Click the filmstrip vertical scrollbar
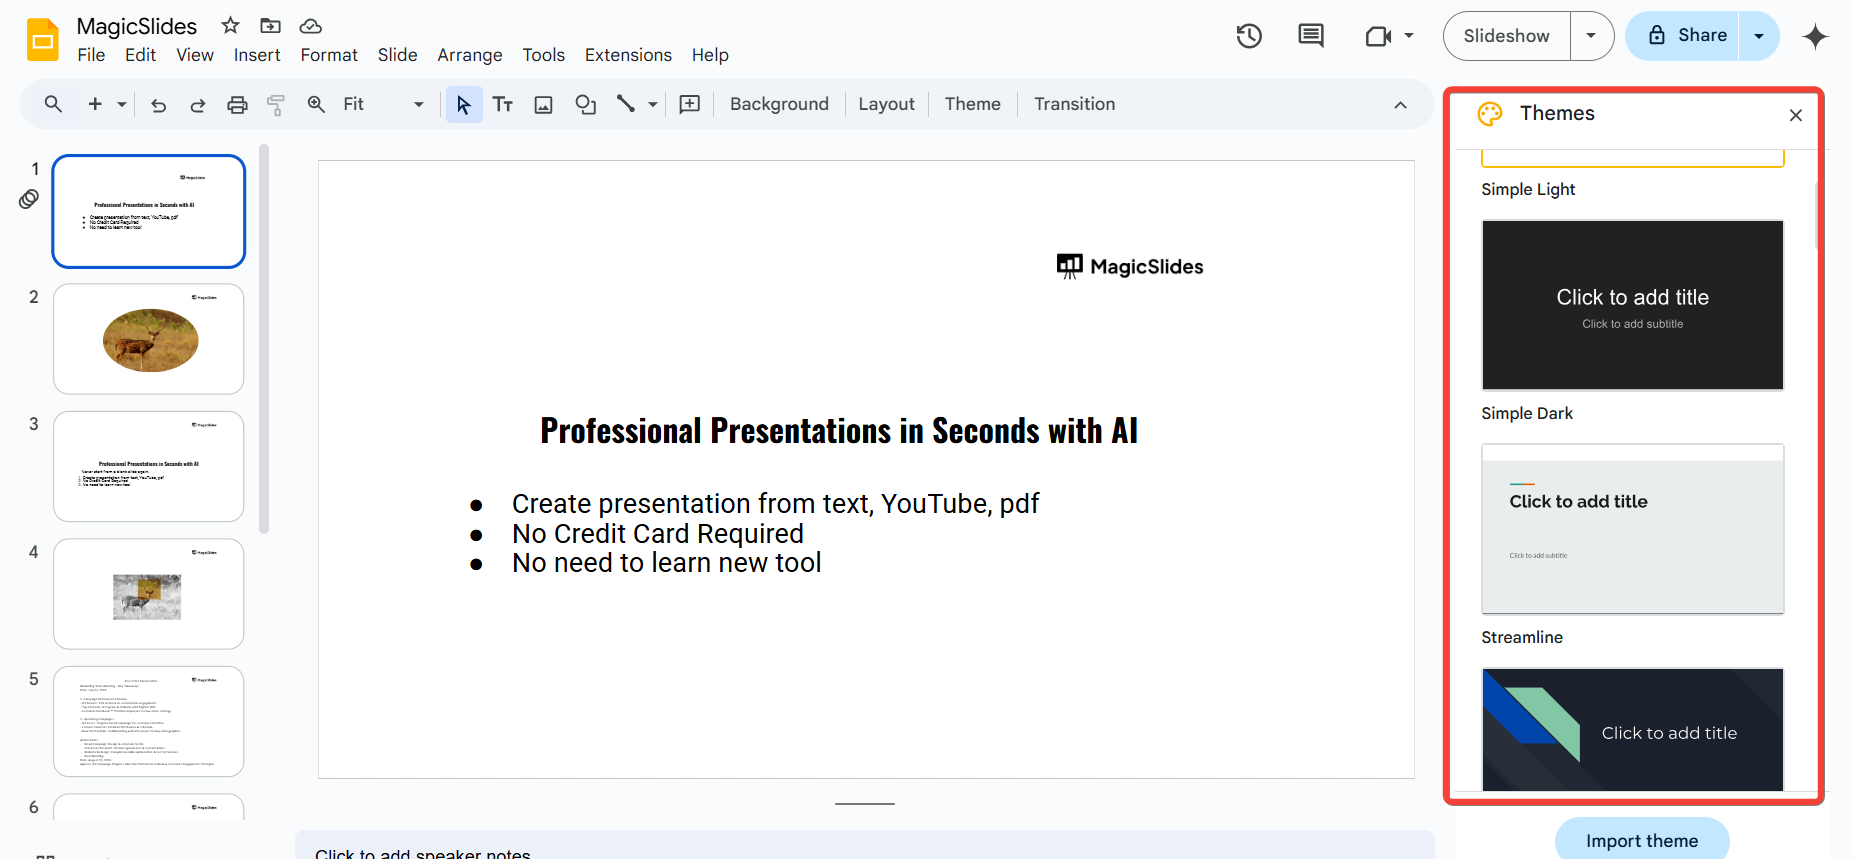 pyautogui.click(x=264, y=340)
